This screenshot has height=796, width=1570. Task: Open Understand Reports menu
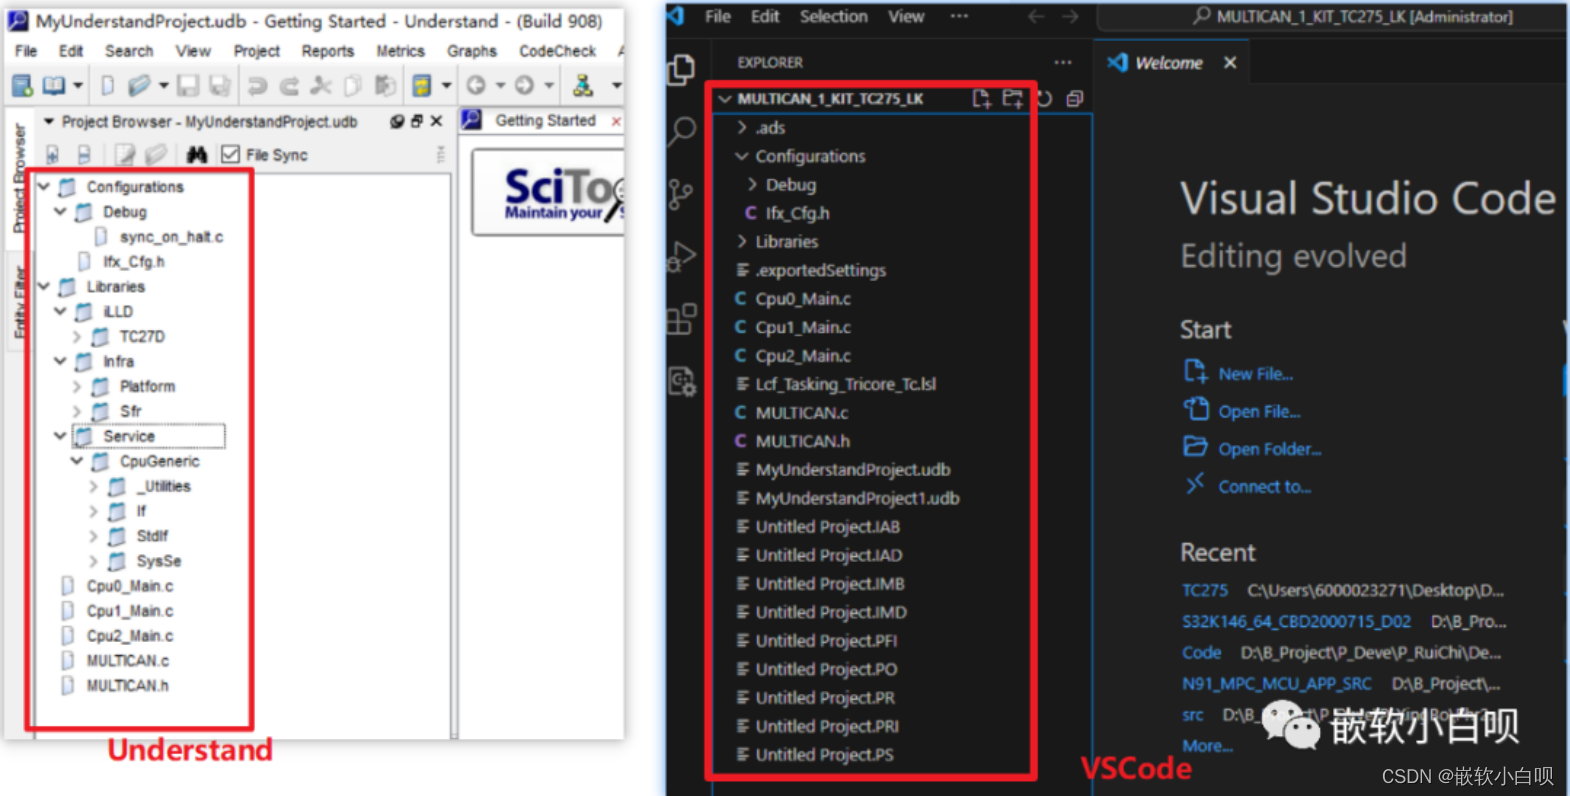328,51
